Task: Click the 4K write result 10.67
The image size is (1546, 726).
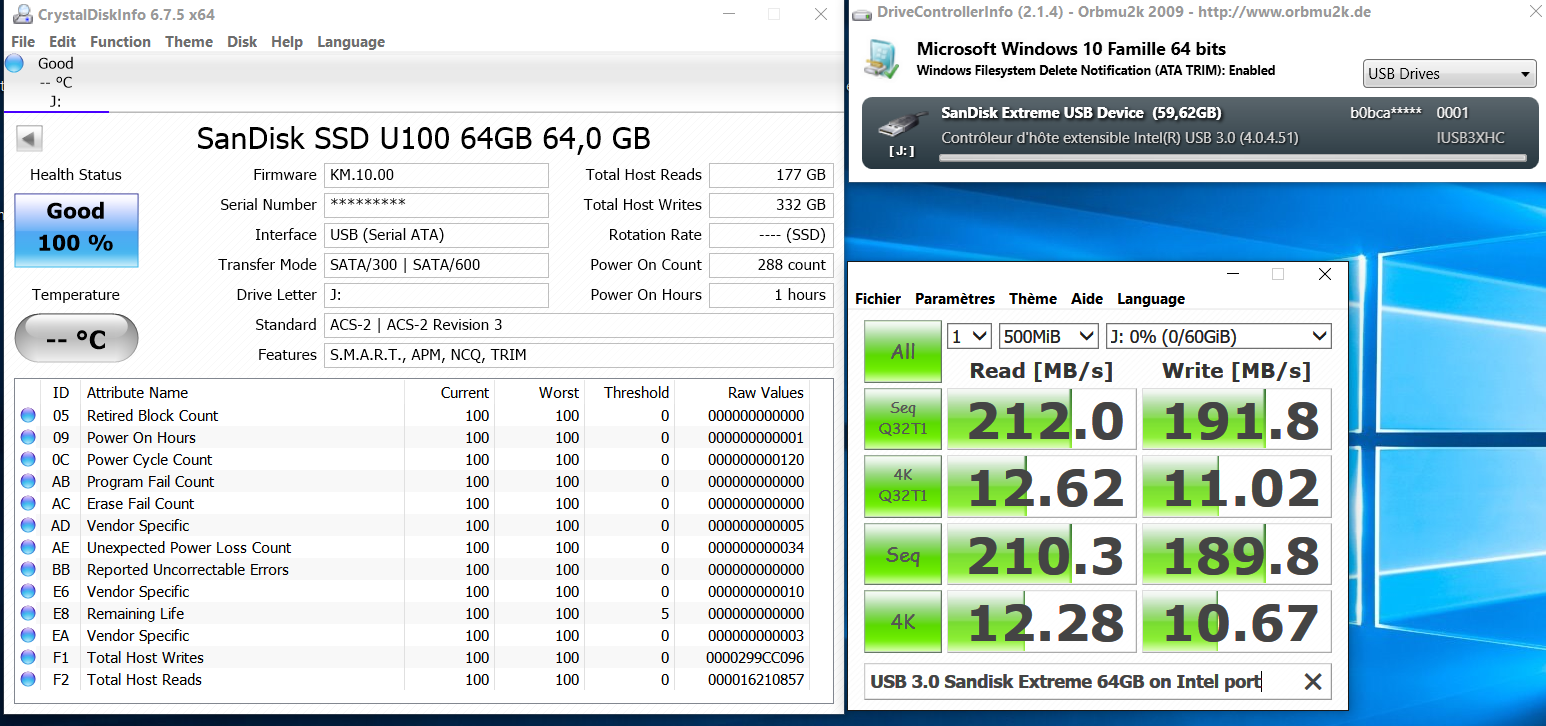Action: 1237,621
